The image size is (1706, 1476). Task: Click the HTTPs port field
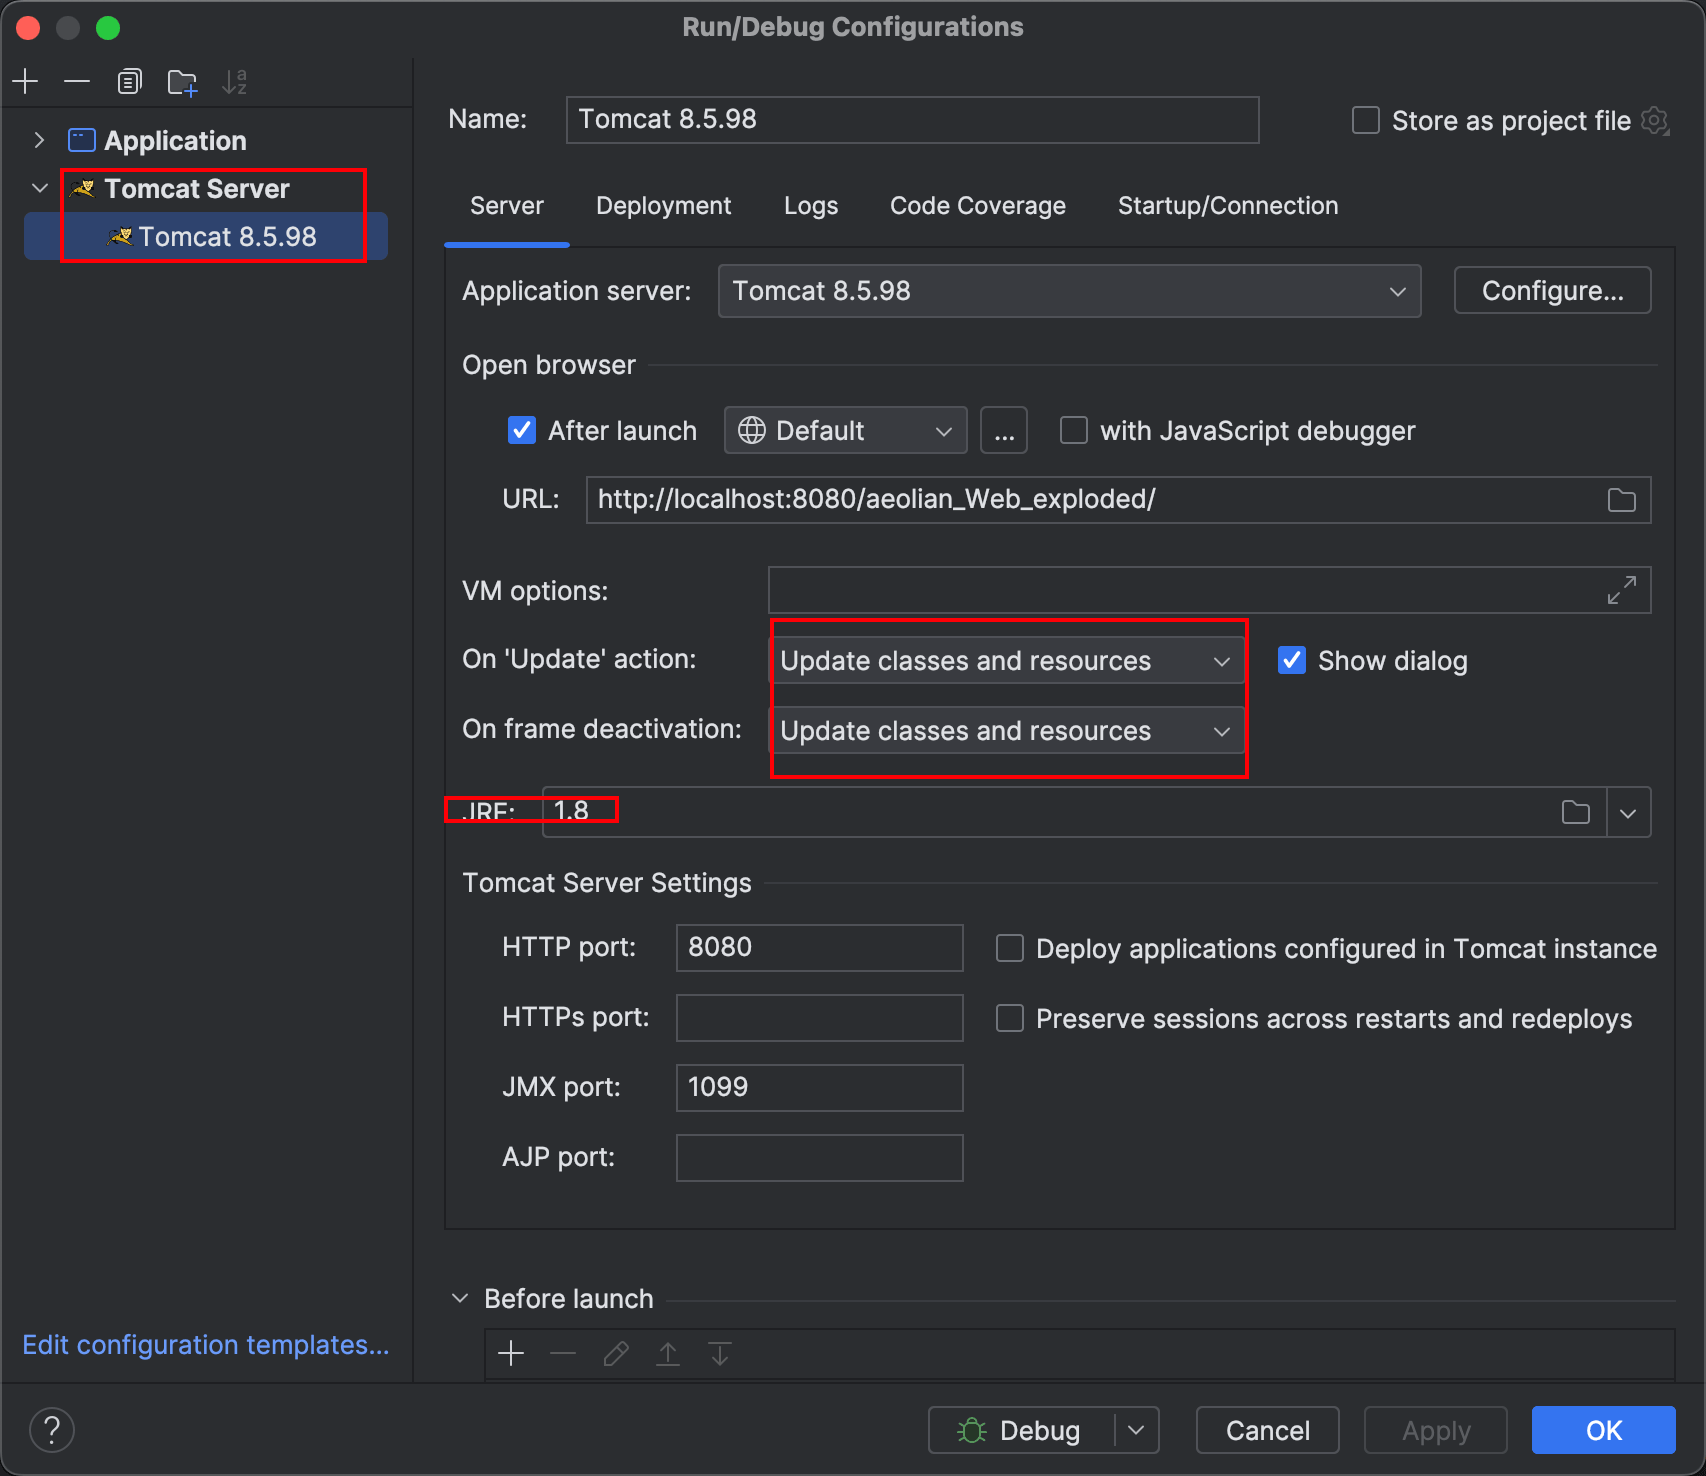coord(819,1018)
